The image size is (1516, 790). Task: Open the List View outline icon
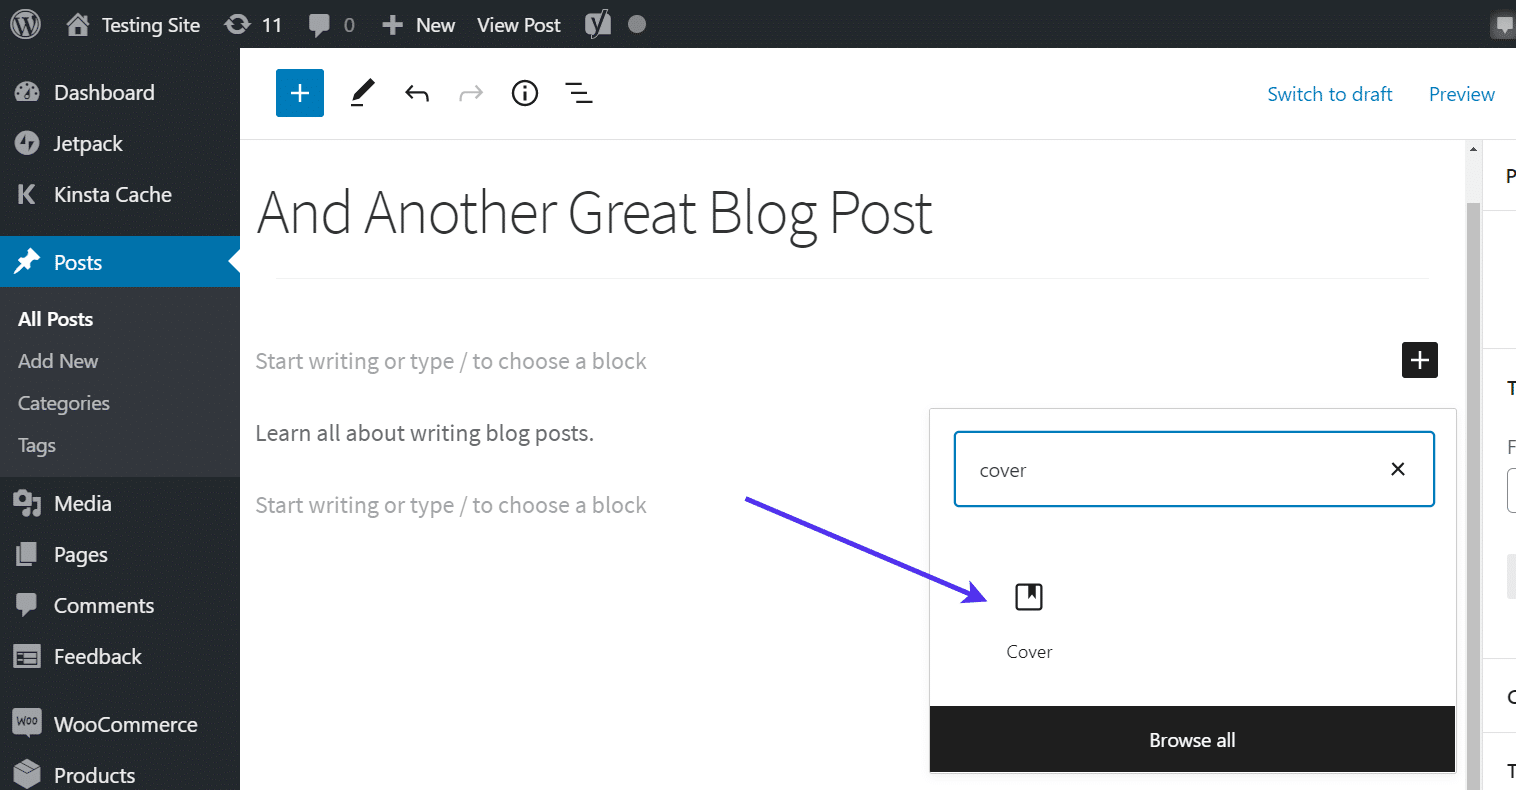coord(579,93)
